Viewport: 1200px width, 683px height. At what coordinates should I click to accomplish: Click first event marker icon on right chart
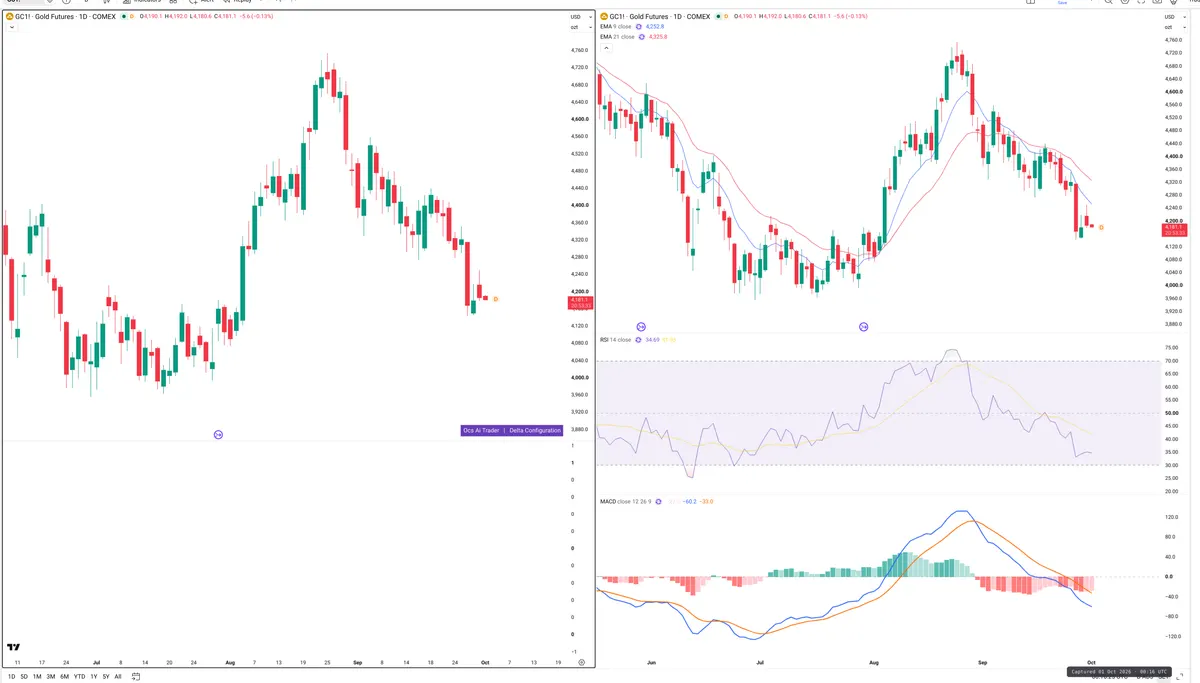[641, 327]
